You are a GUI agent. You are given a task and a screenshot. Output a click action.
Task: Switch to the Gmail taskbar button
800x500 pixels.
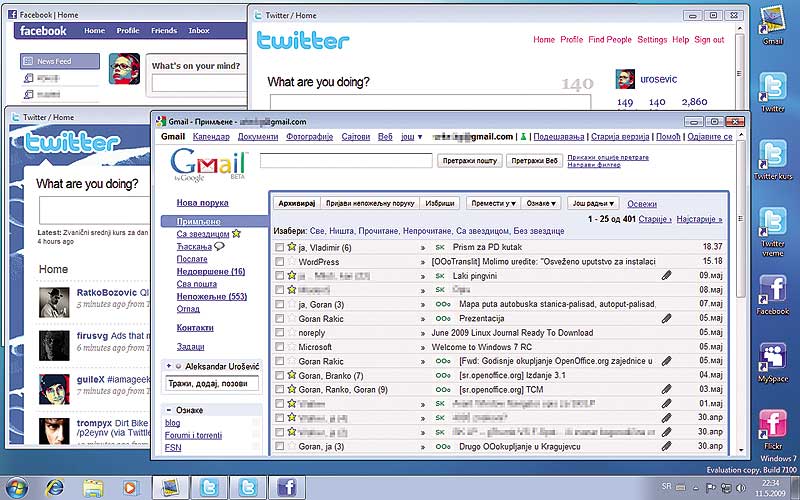pyautogui.click(x=170, y=488)
